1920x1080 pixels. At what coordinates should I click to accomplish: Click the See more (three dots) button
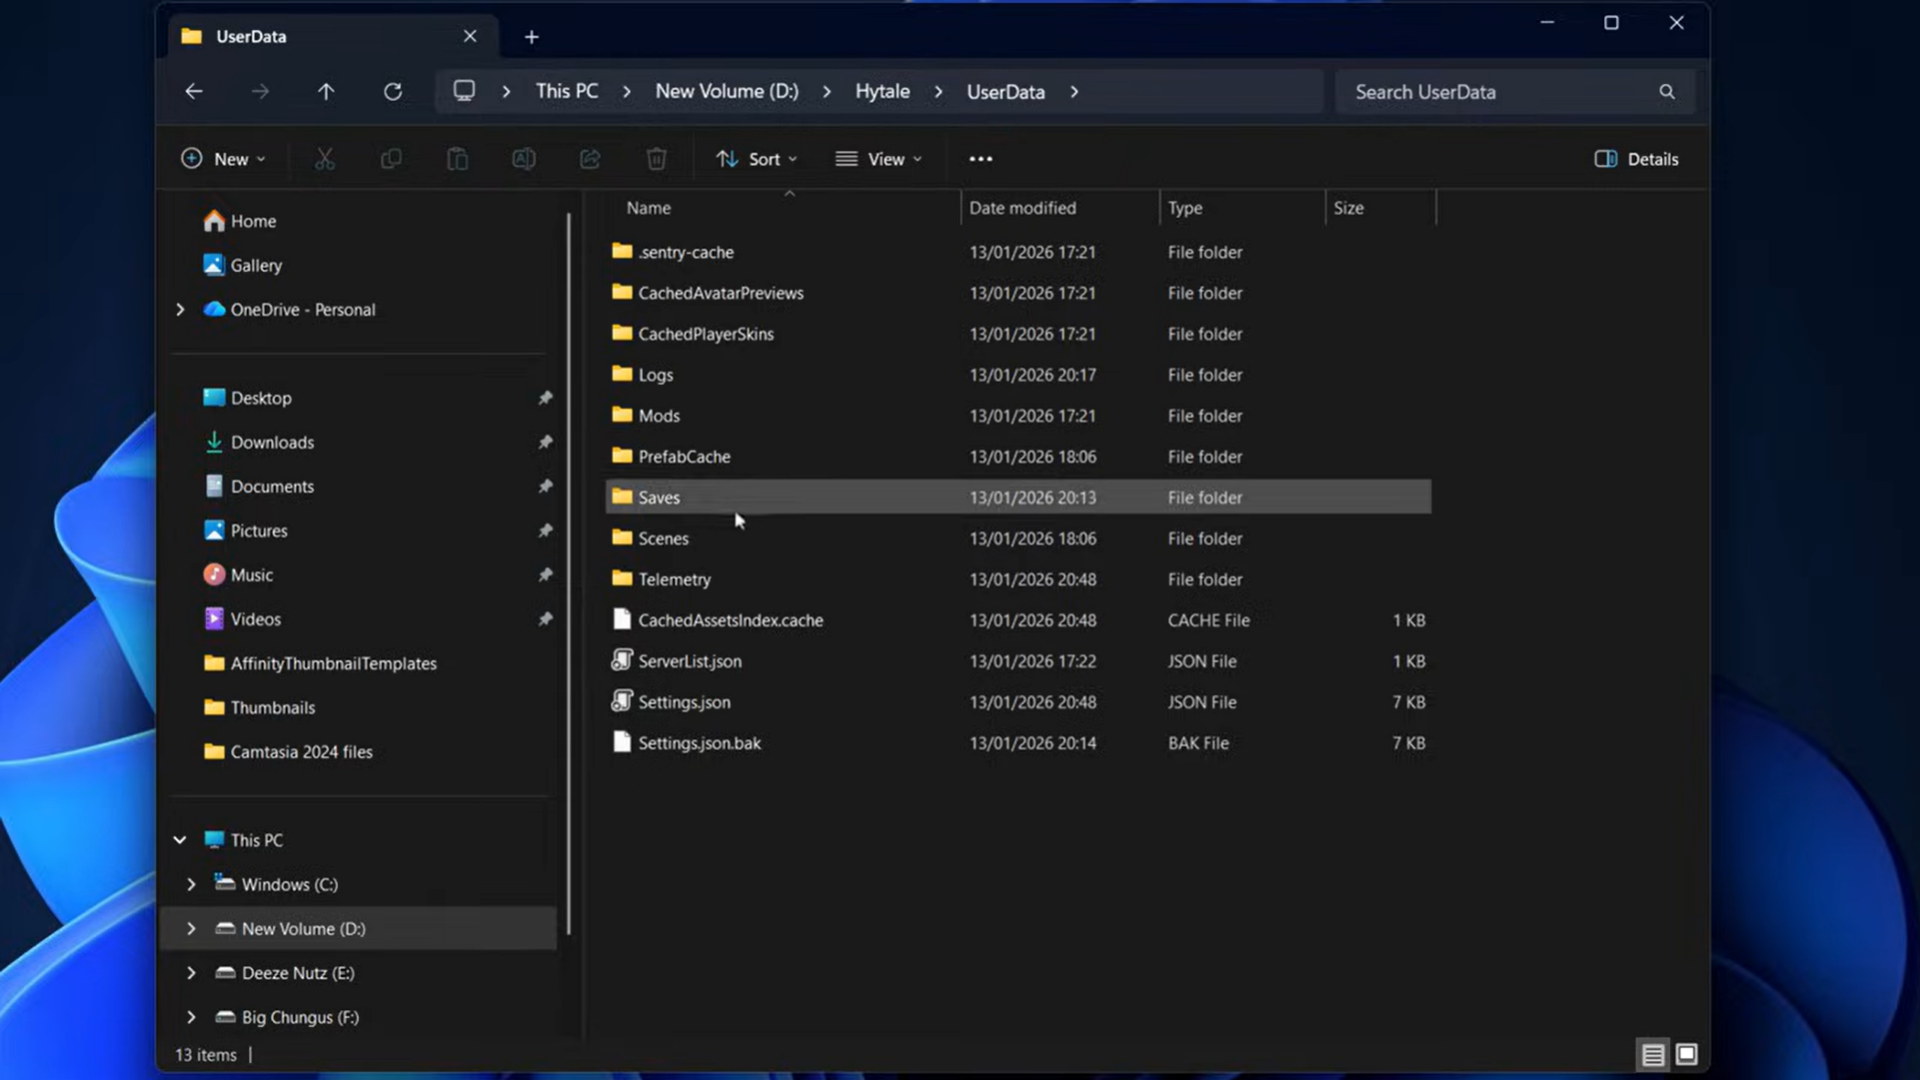pyautogui.click(x=980, y=159)
